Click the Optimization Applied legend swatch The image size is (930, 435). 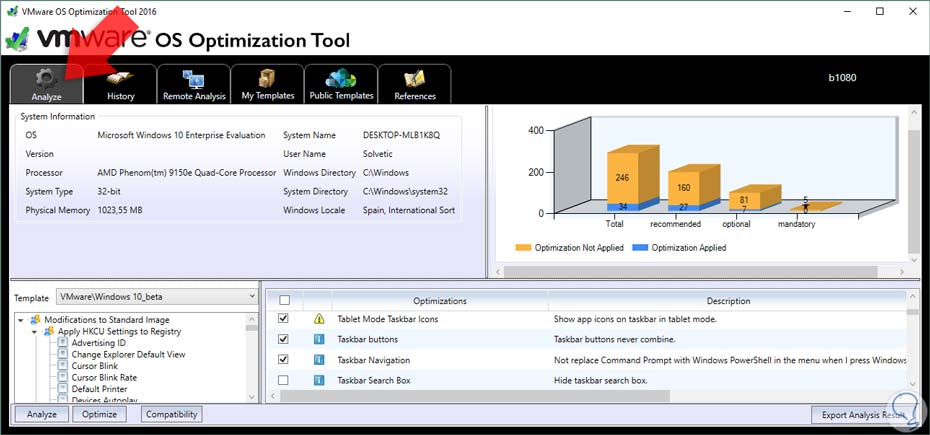click(x=640, y=247)
